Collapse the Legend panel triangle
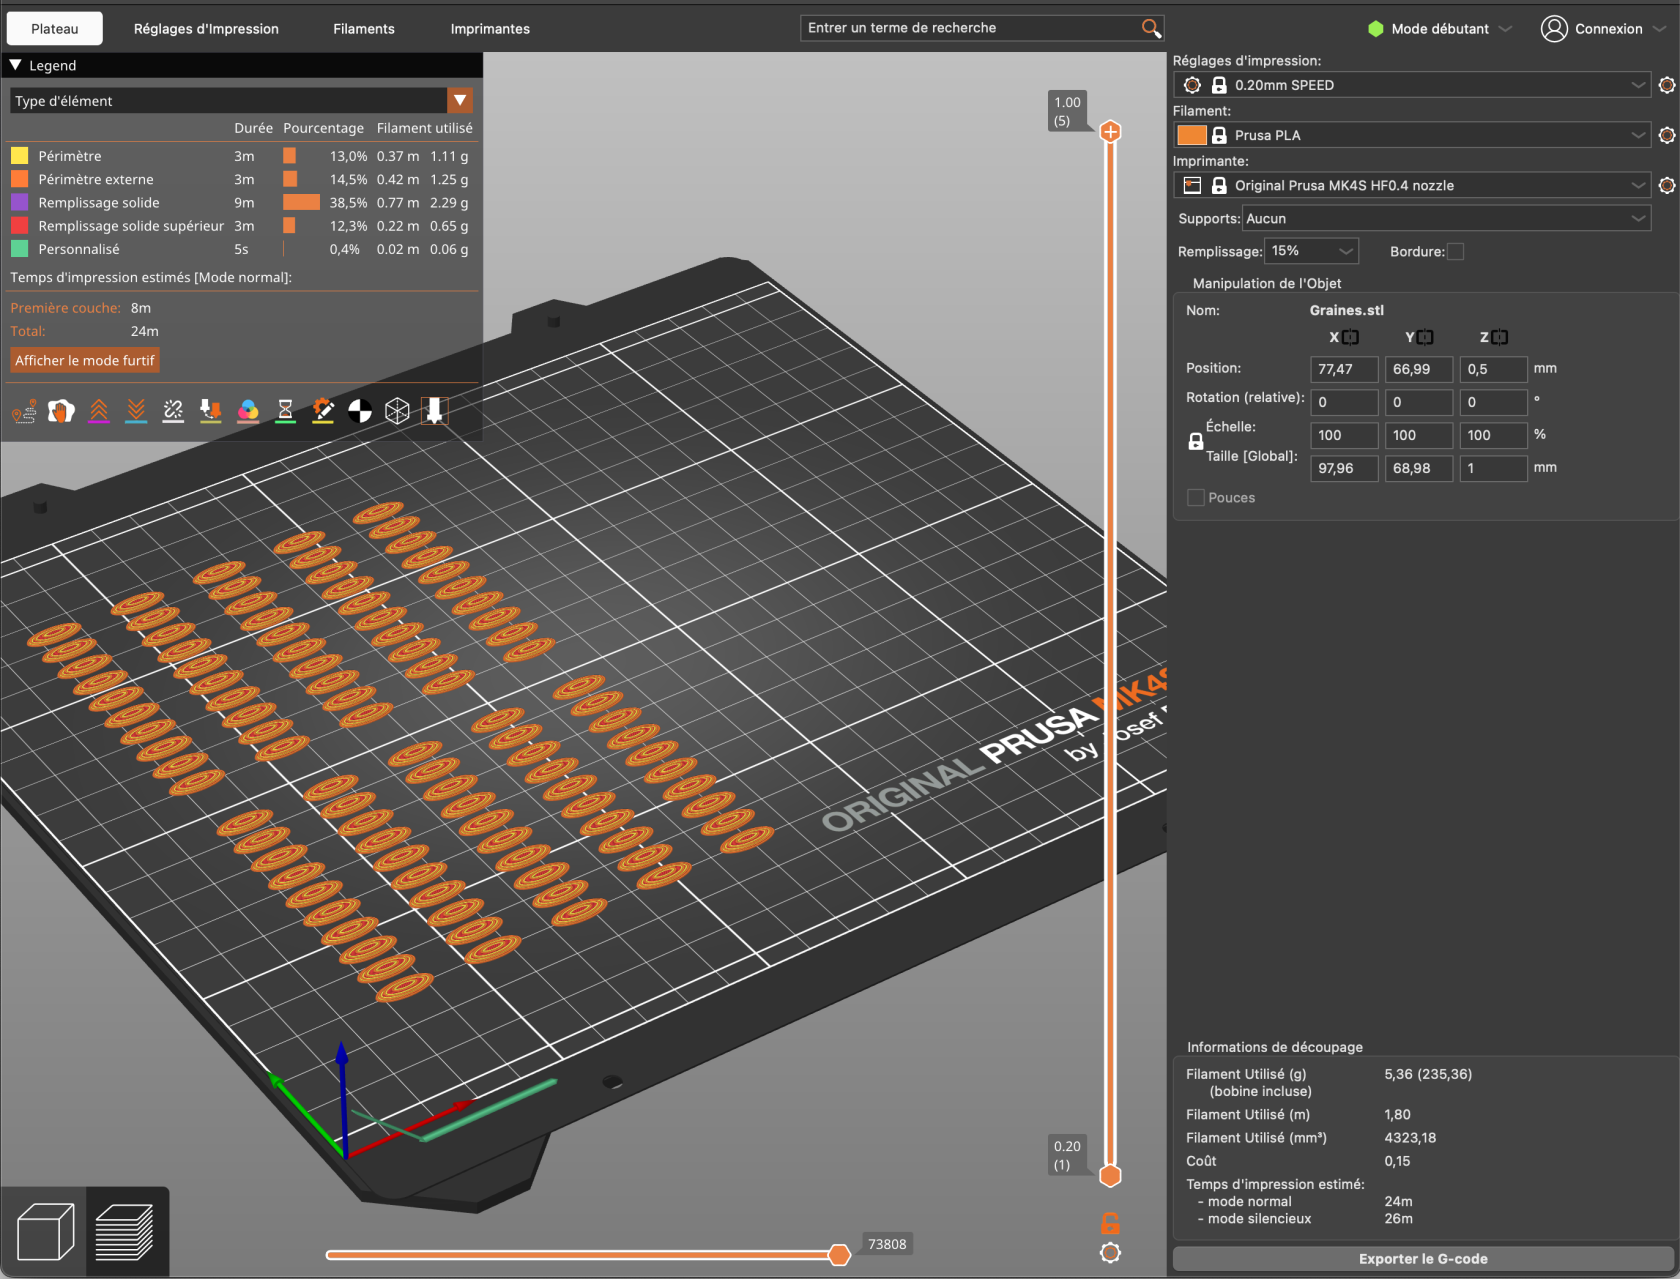The image size is (1680, 1279). 15,65
